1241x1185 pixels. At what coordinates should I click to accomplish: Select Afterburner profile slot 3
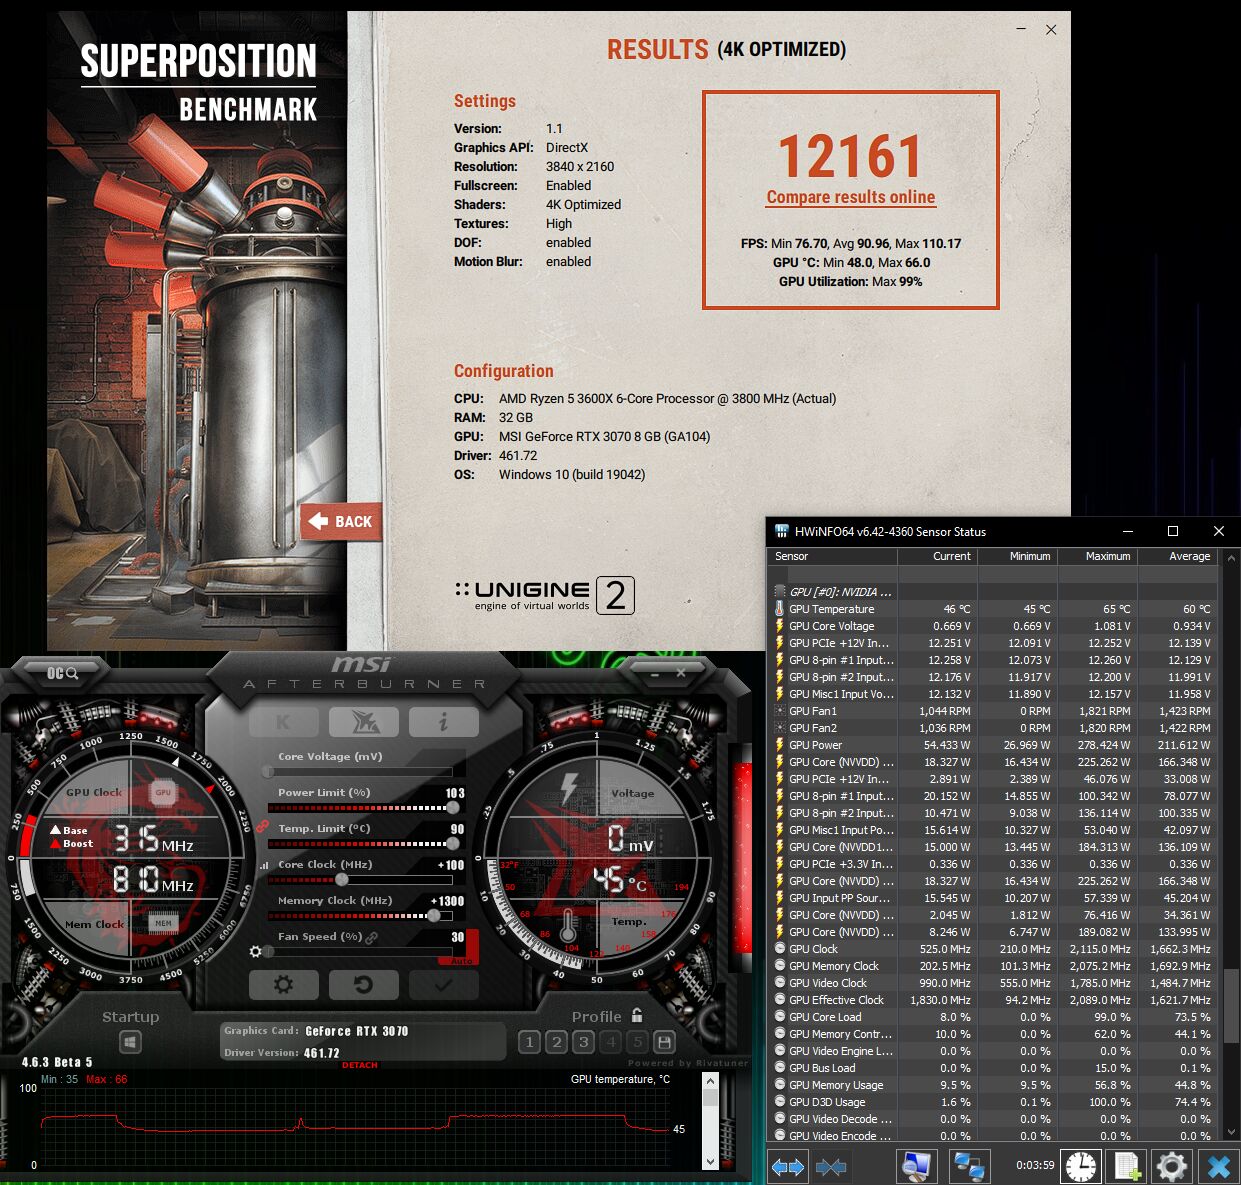(x=584, y=1042)
